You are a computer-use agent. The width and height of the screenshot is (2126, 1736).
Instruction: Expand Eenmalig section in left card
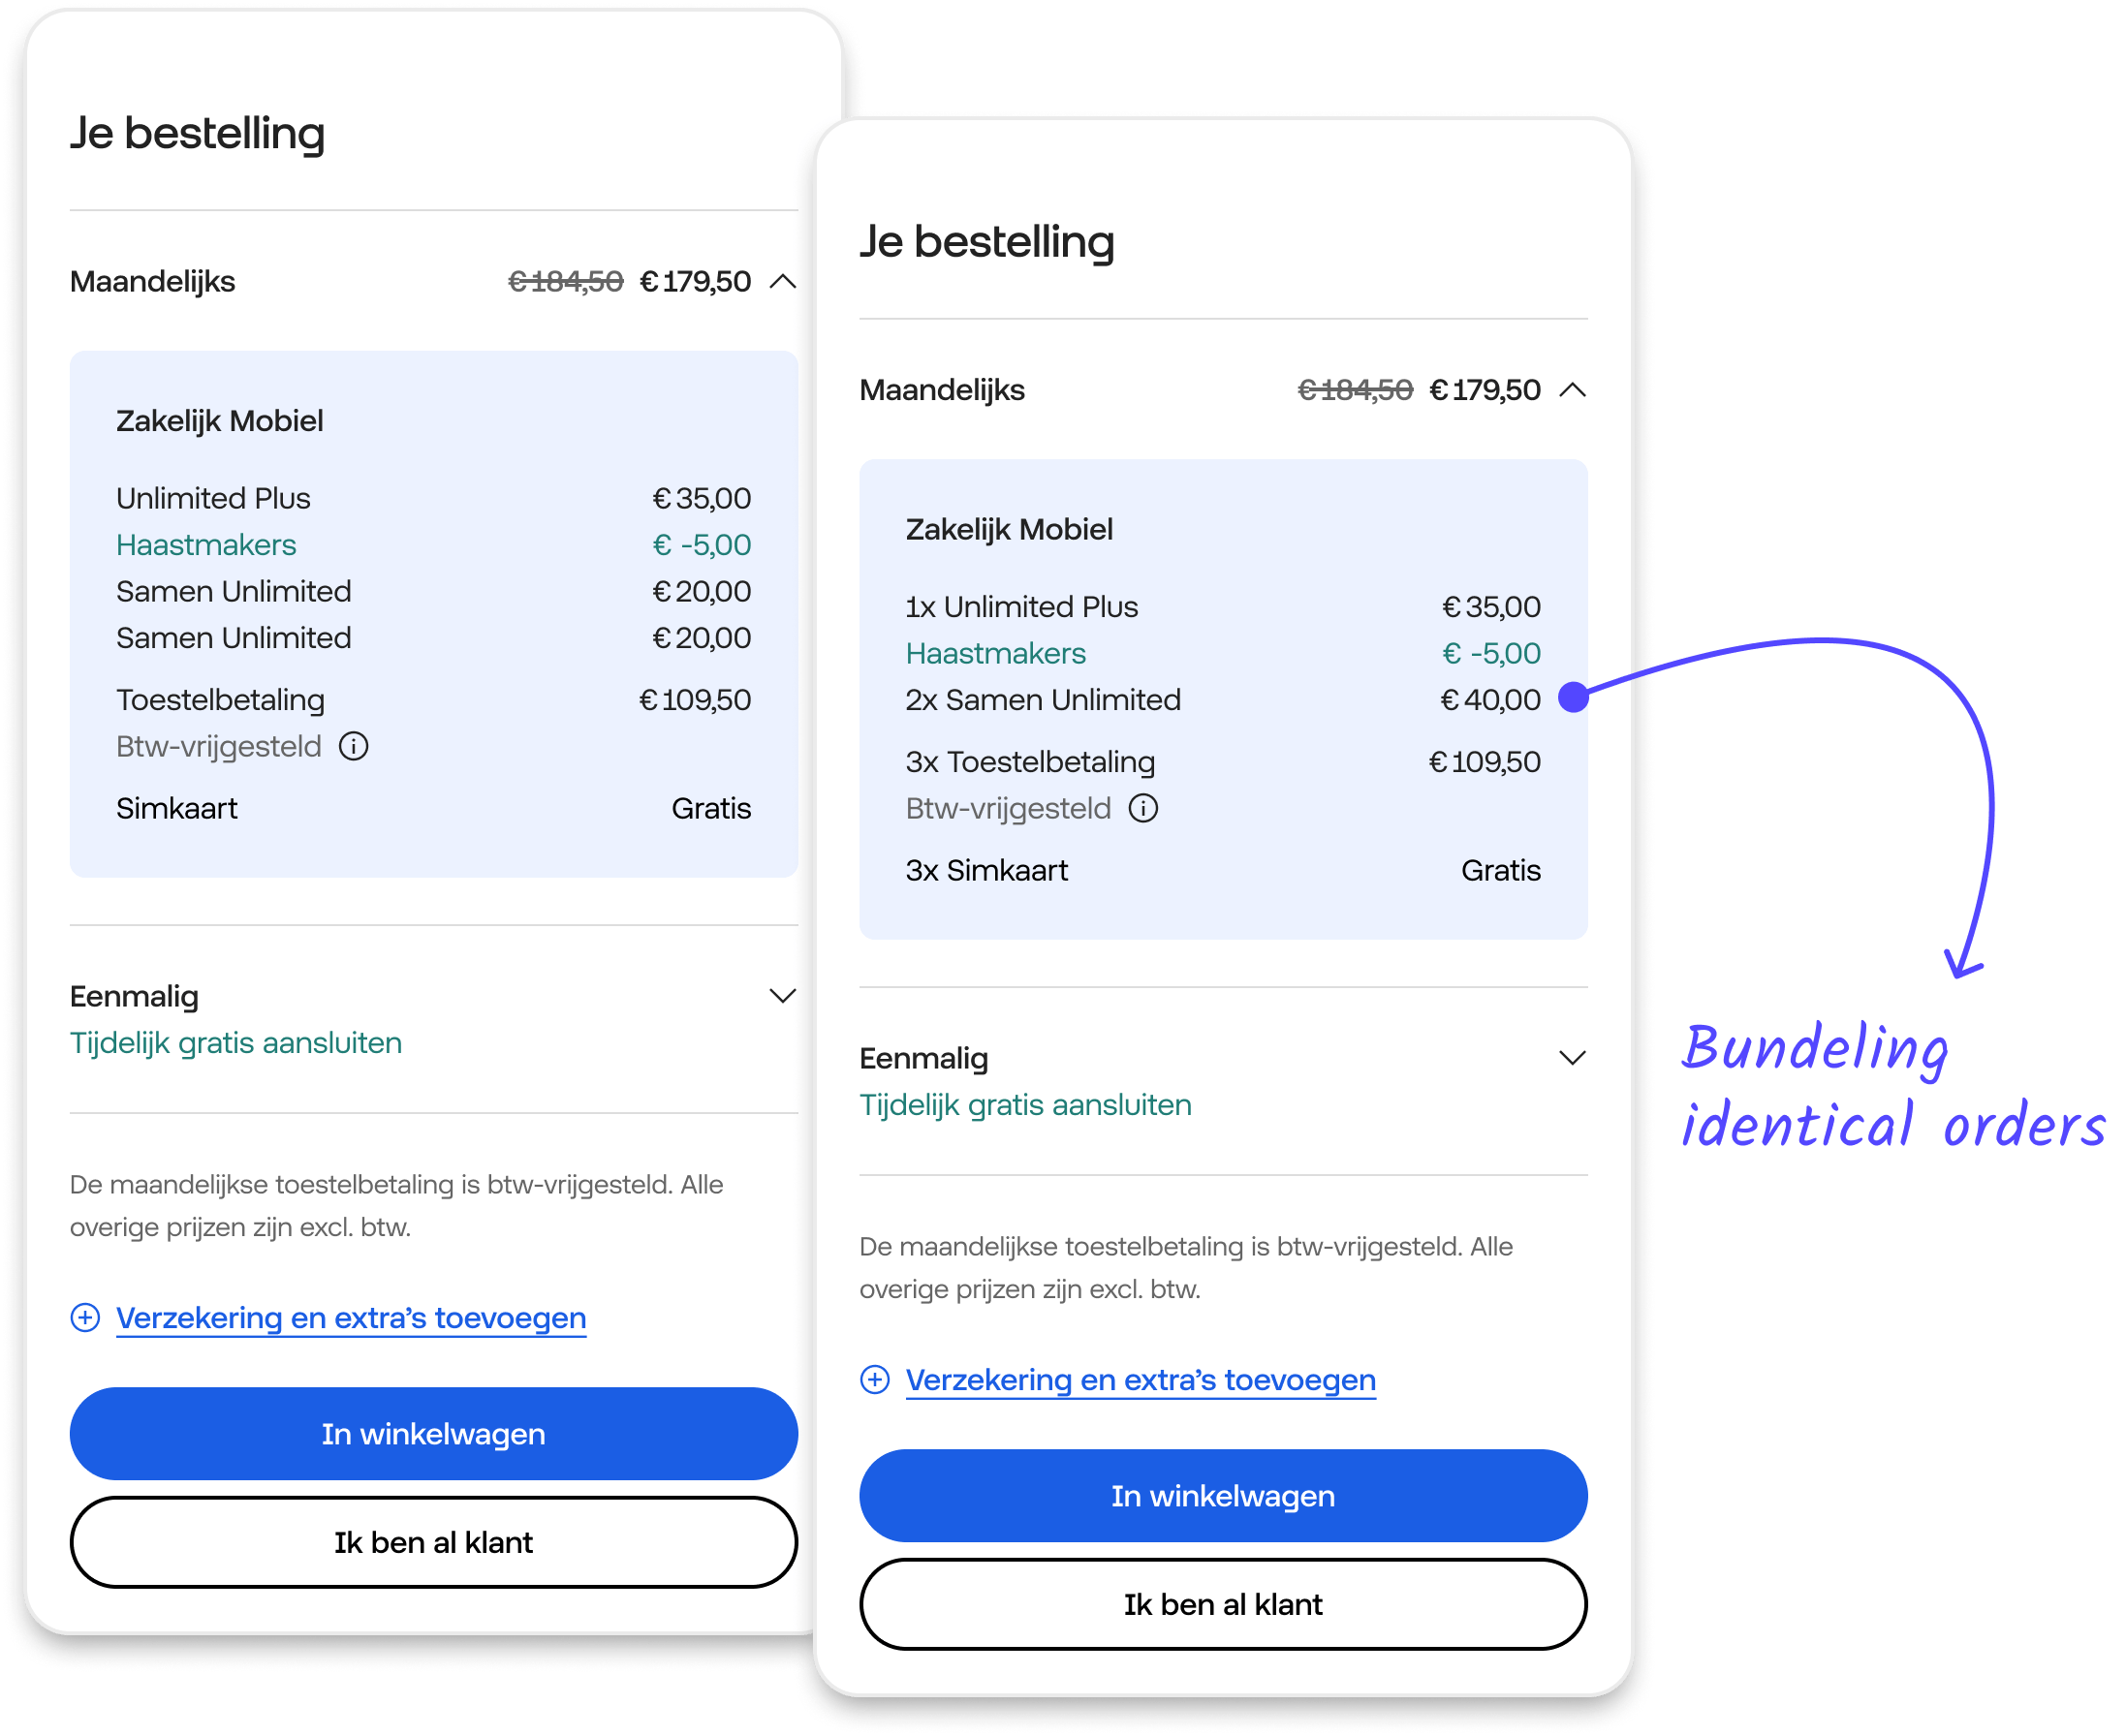(x=782, y=996)
